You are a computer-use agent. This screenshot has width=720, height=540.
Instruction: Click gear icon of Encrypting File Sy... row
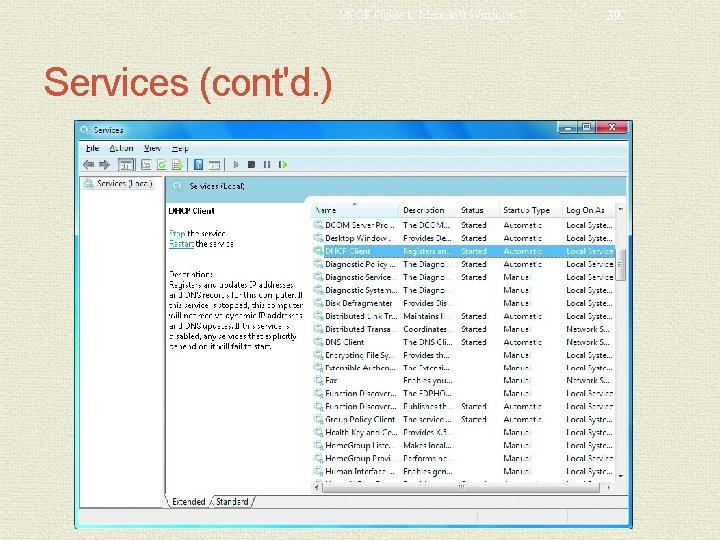(318, 355)
